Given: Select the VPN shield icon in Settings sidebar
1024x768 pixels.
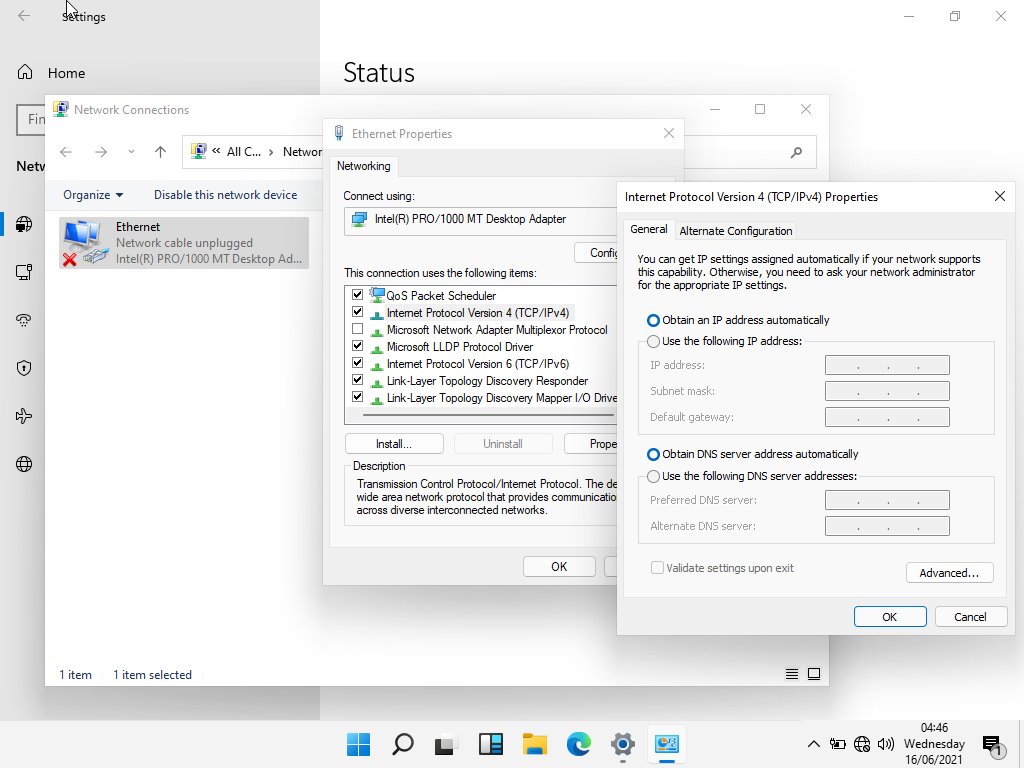Looking at the screenshot, I should [x=24, y=368].
